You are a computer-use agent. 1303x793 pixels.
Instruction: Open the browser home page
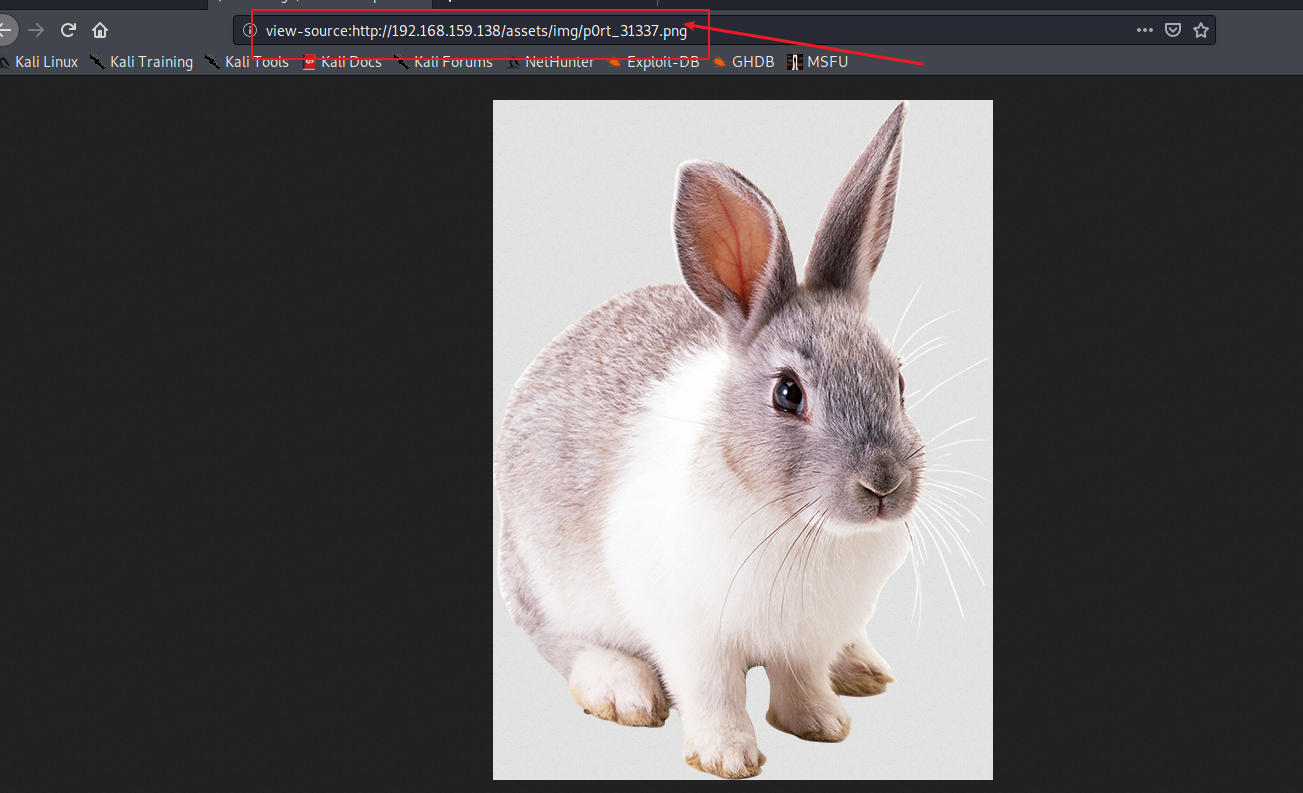click(x=100, y=30)
